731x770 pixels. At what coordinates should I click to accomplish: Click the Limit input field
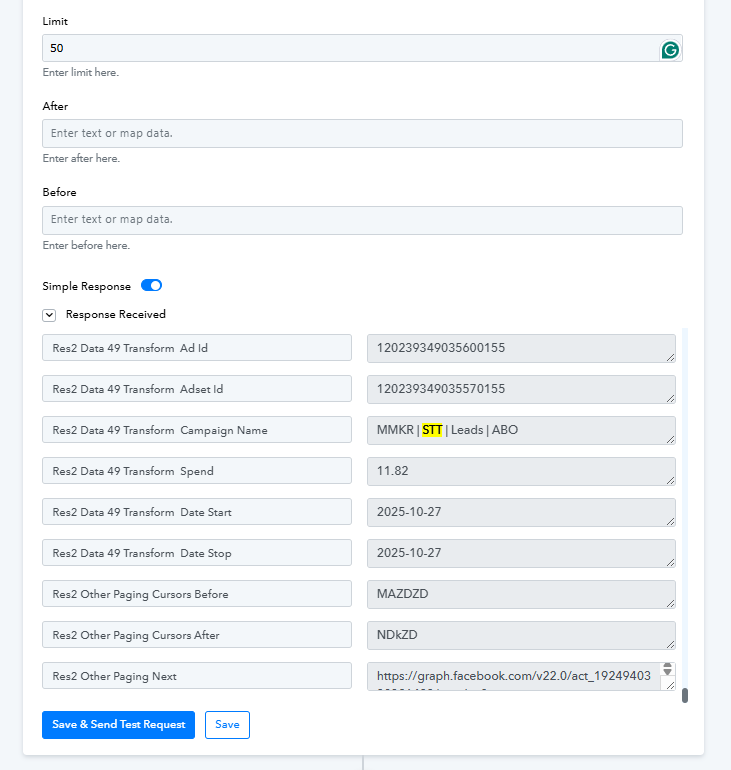[x=350, y=48]
